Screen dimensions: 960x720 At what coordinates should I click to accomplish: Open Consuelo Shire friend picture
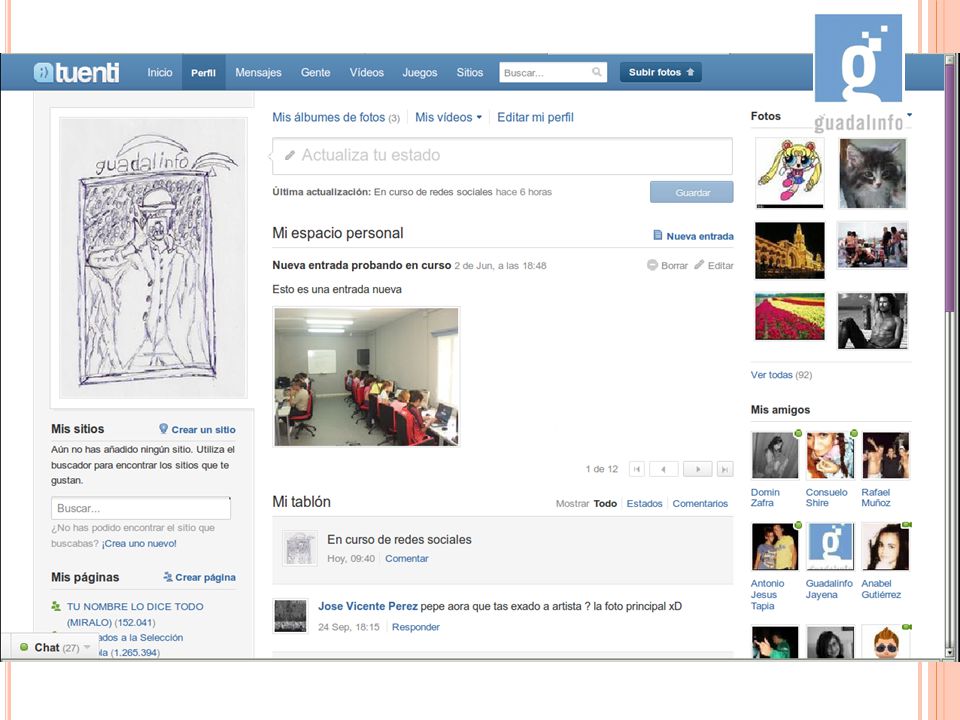[x=830, y=456]
